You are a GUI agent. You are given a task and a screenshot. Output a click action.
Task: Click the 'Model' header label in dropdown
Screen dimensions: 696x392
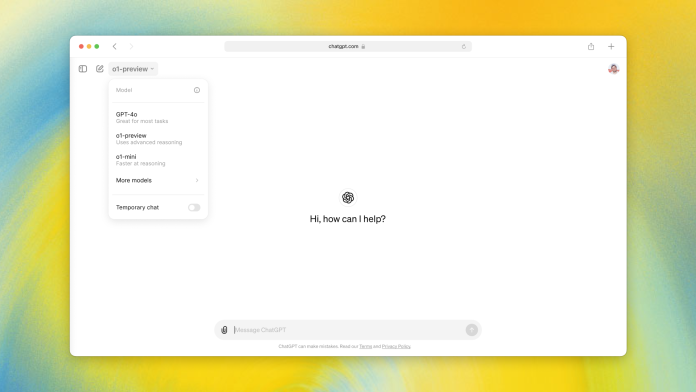click(124, 90)
